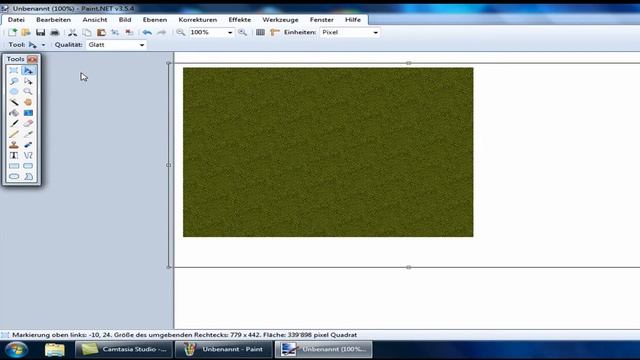Image resolution: width=640 pixels, height=360 pixels.
Task: Pick the Paint Bucket tool
Action: pyautogui.click(x=14, y=113)
